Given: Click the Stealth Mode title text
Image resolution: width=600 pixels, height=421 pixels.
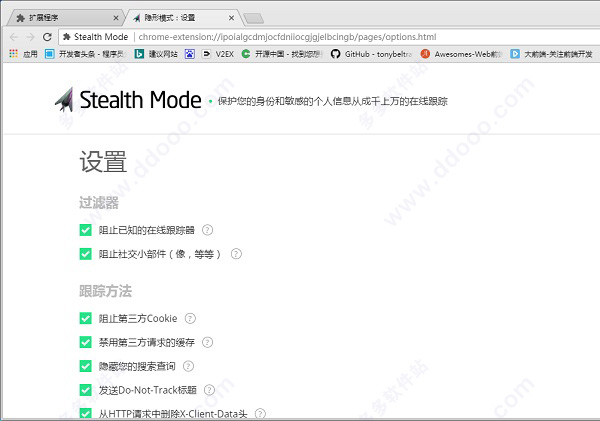Looking at the screenshot, I should click(x=140, y=100).
